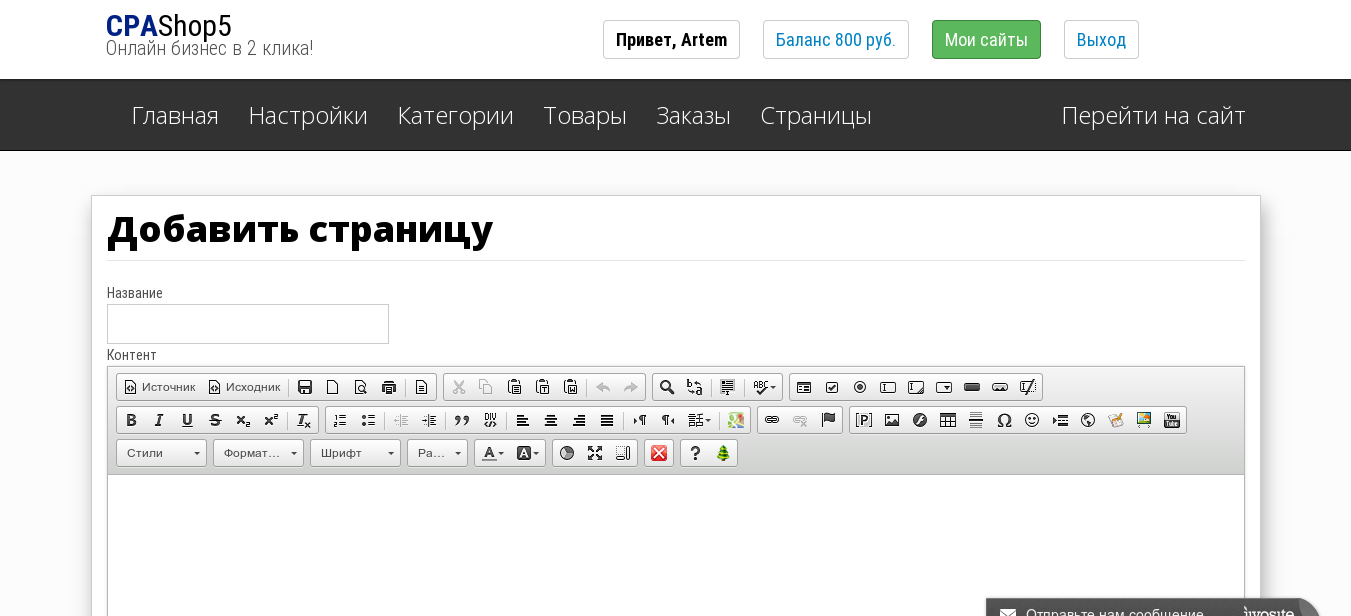This screenshot has height=616, width=1351.
Task: Insert an image
Action: click(x=892, y=420)
